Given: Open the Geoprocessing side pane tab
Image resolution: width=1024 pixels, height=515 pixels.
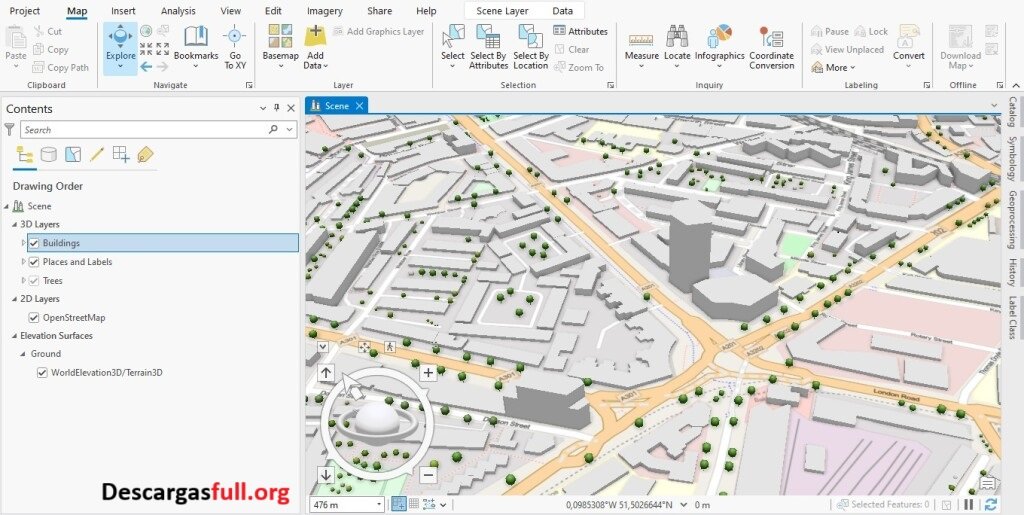Looking at the screenshot, I should coord(1012,219).
